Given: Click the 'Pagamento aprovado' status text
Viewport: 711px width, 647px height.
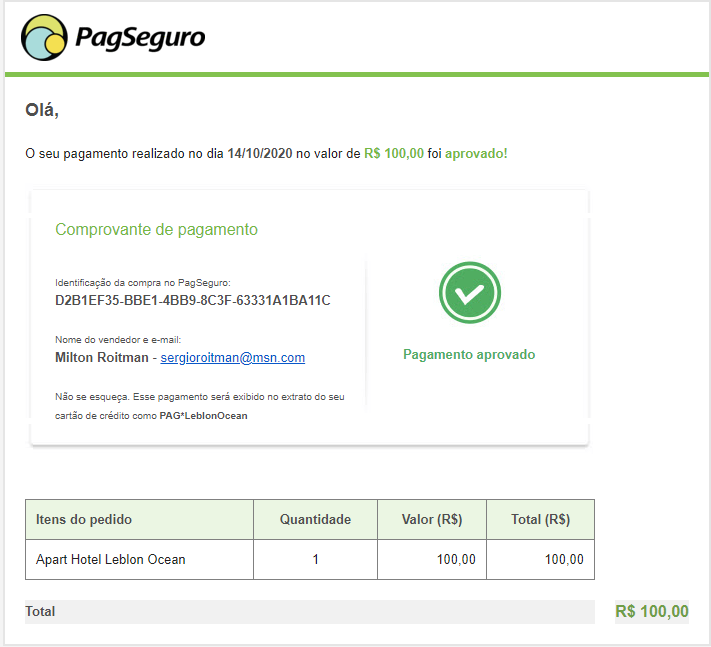Looking at the screenshot, I should (469, 355).
